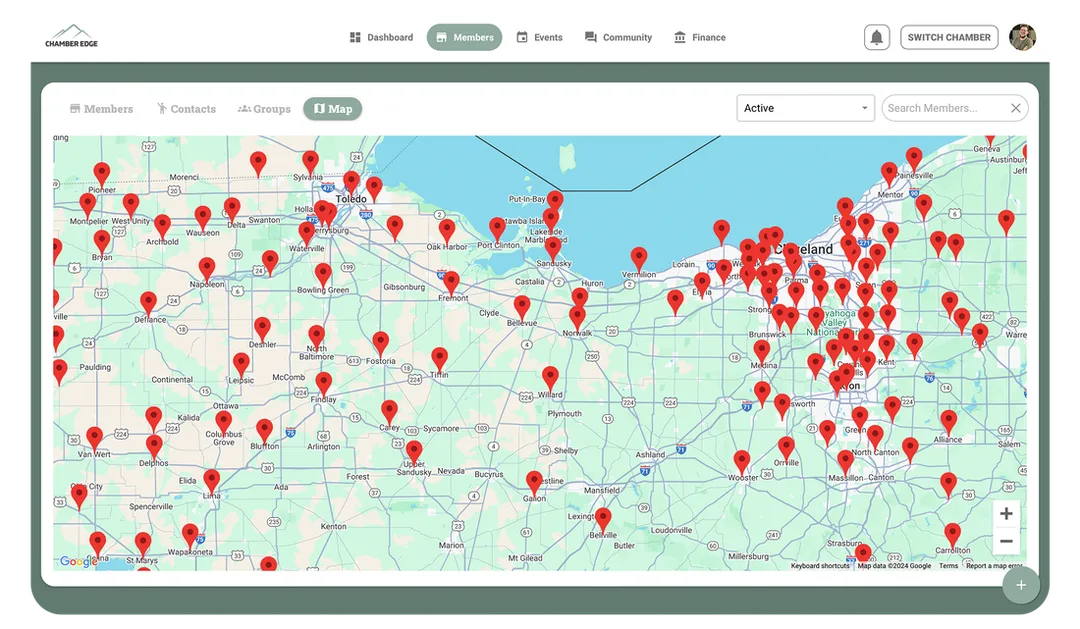The height and width of the screenshot is (629, 1080).
Task: Select the map pin at Bluffton
Action: 264,431
